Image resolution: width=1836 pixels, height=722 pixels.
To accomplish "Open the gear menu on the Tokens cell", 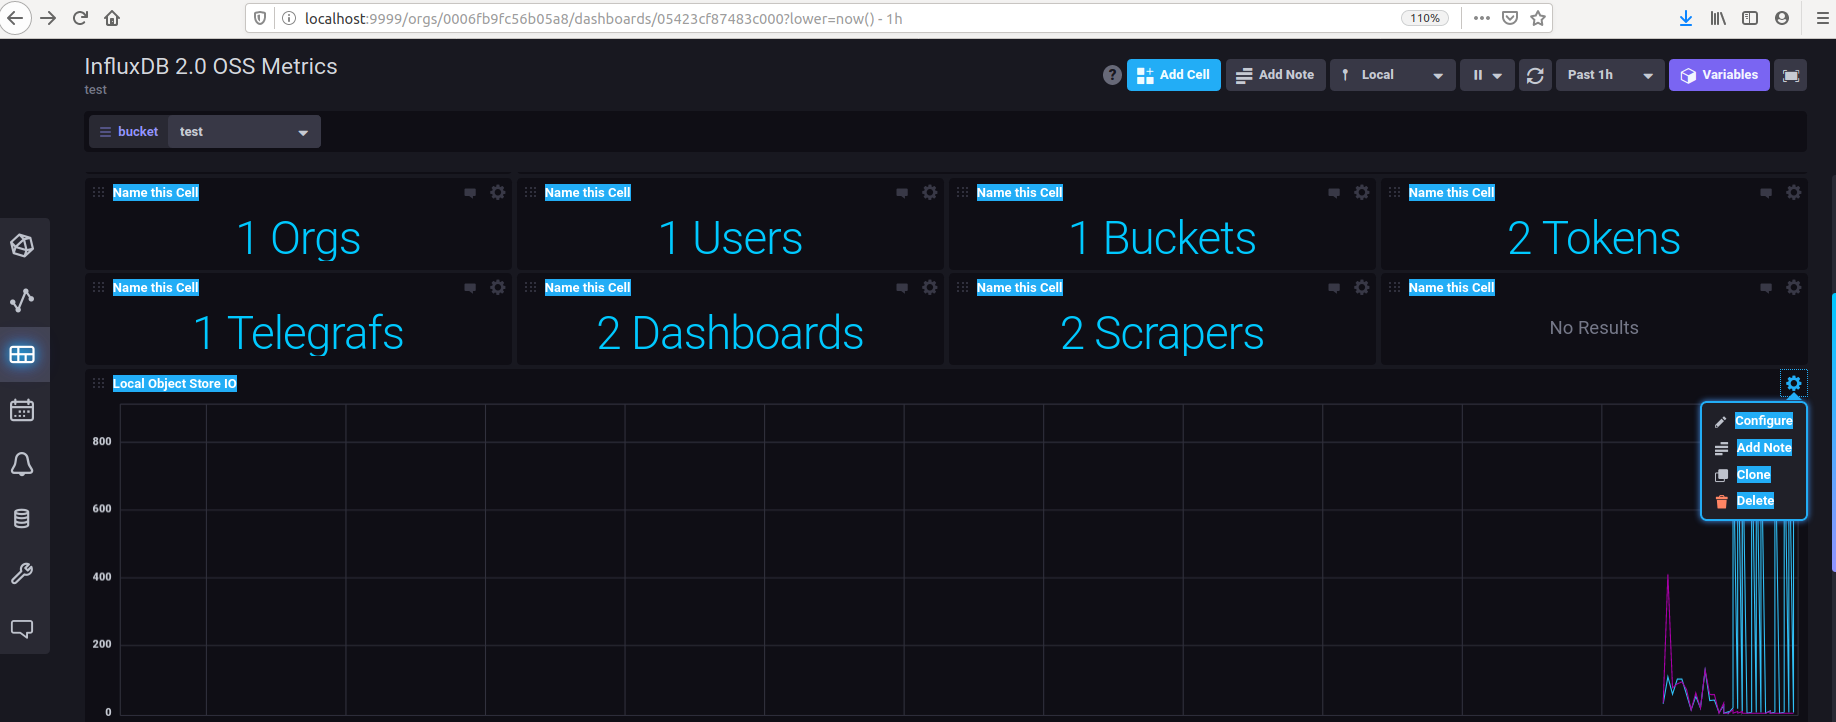I will [x=1794, y=192].
